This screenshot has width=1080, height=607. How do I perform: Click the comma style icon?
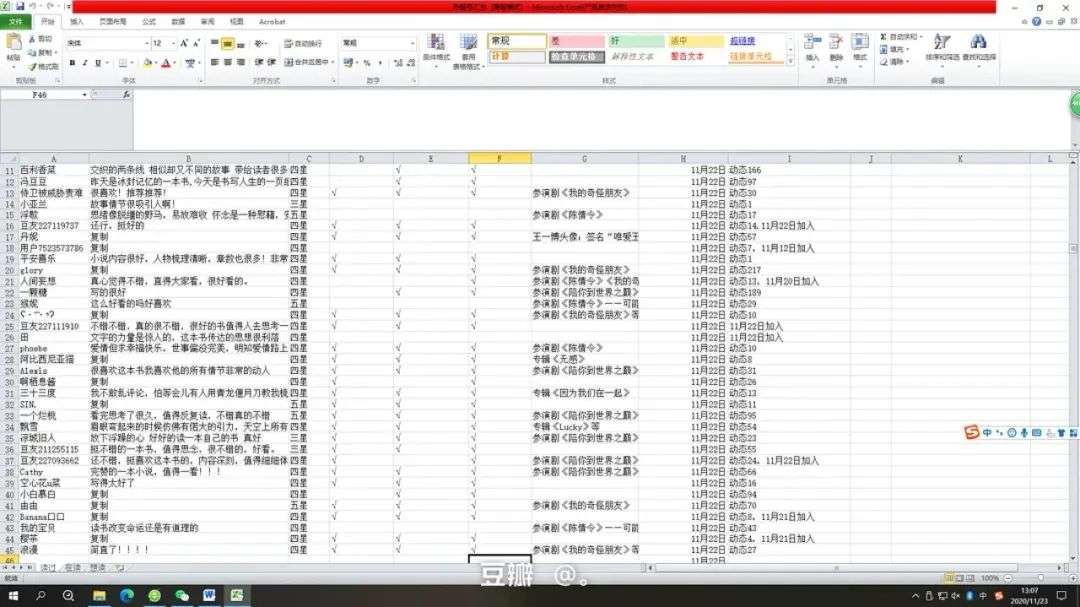coord(380,63)
